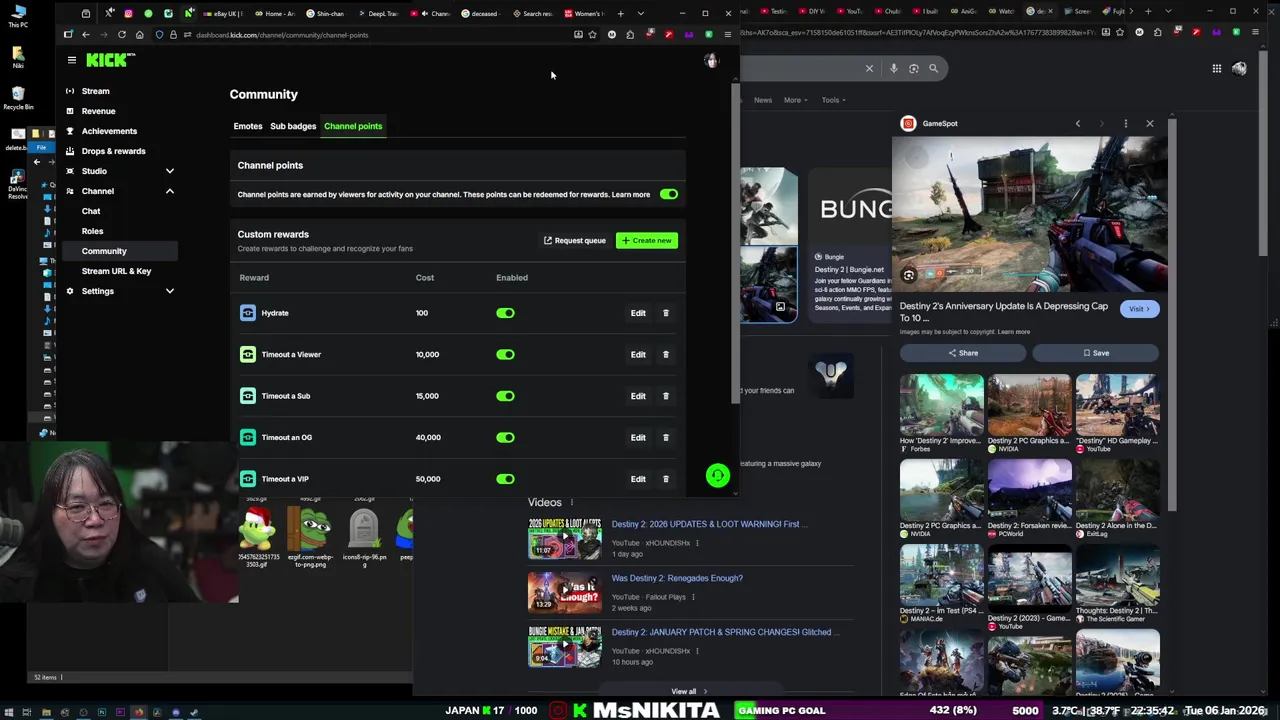The width and height of the screenshot is (1280, 720).
Task: Open GameSpot preview more options menu
Action: coord(1125,124)
